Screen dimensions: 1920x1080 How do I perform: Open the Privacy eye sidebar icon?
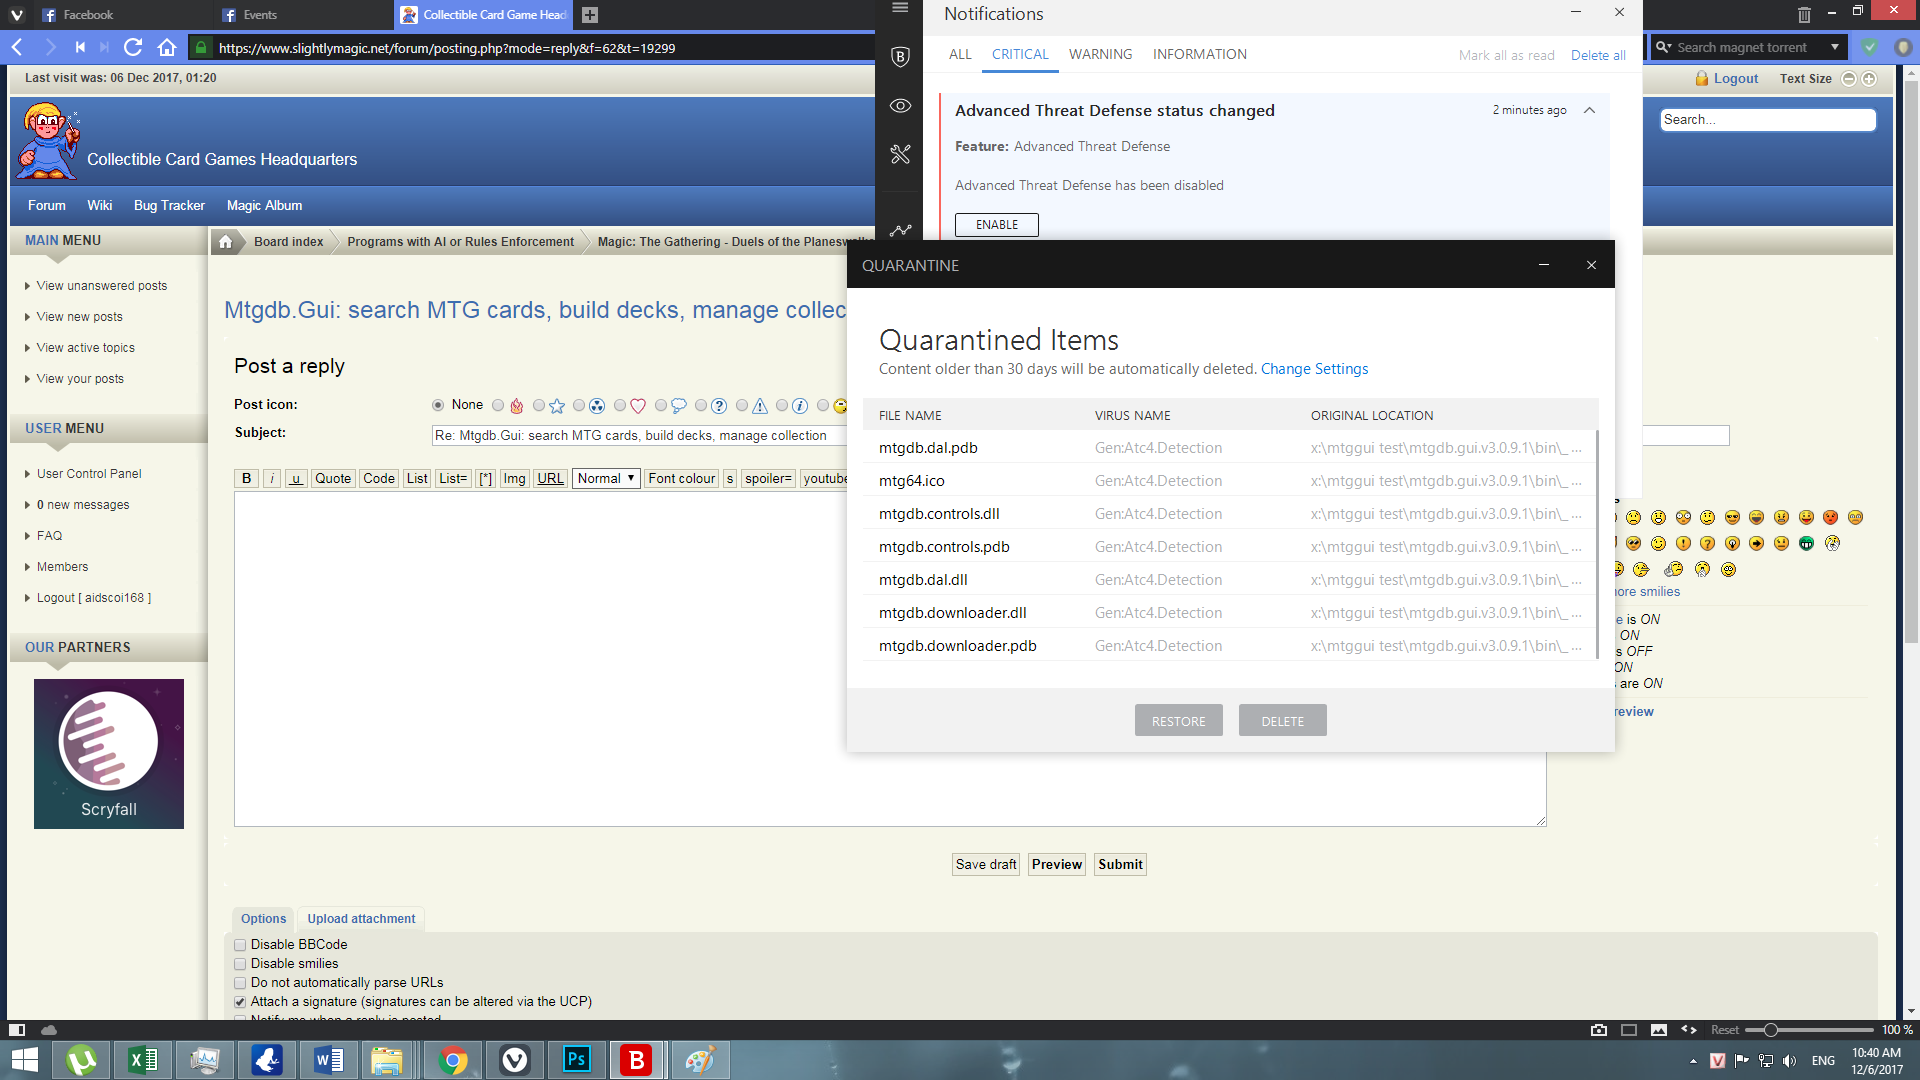tap(900, 106)
